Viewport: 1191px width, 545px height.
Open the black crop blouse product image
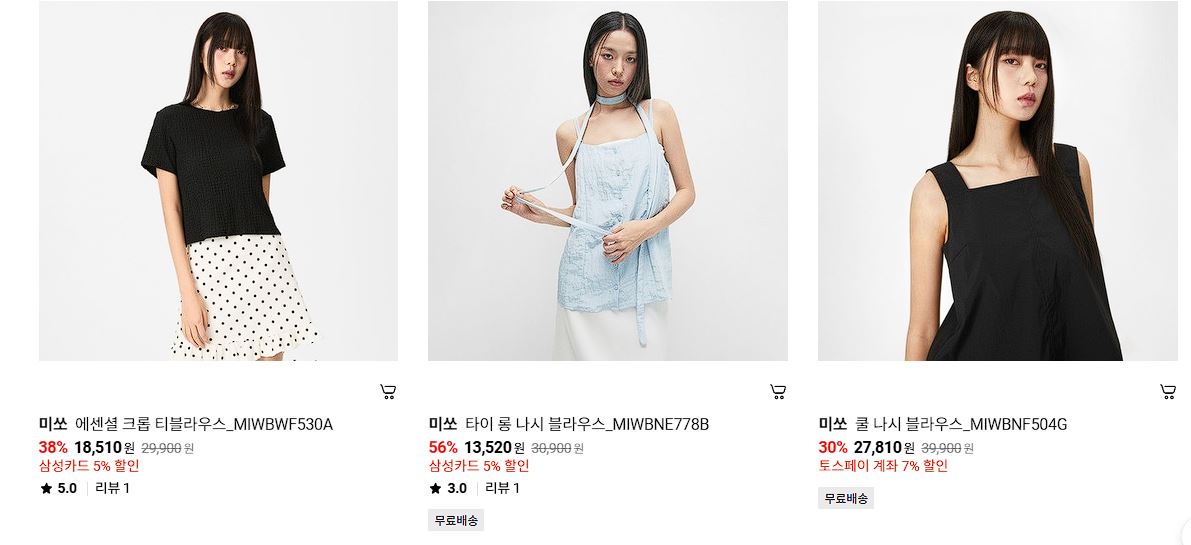(218, 181)
